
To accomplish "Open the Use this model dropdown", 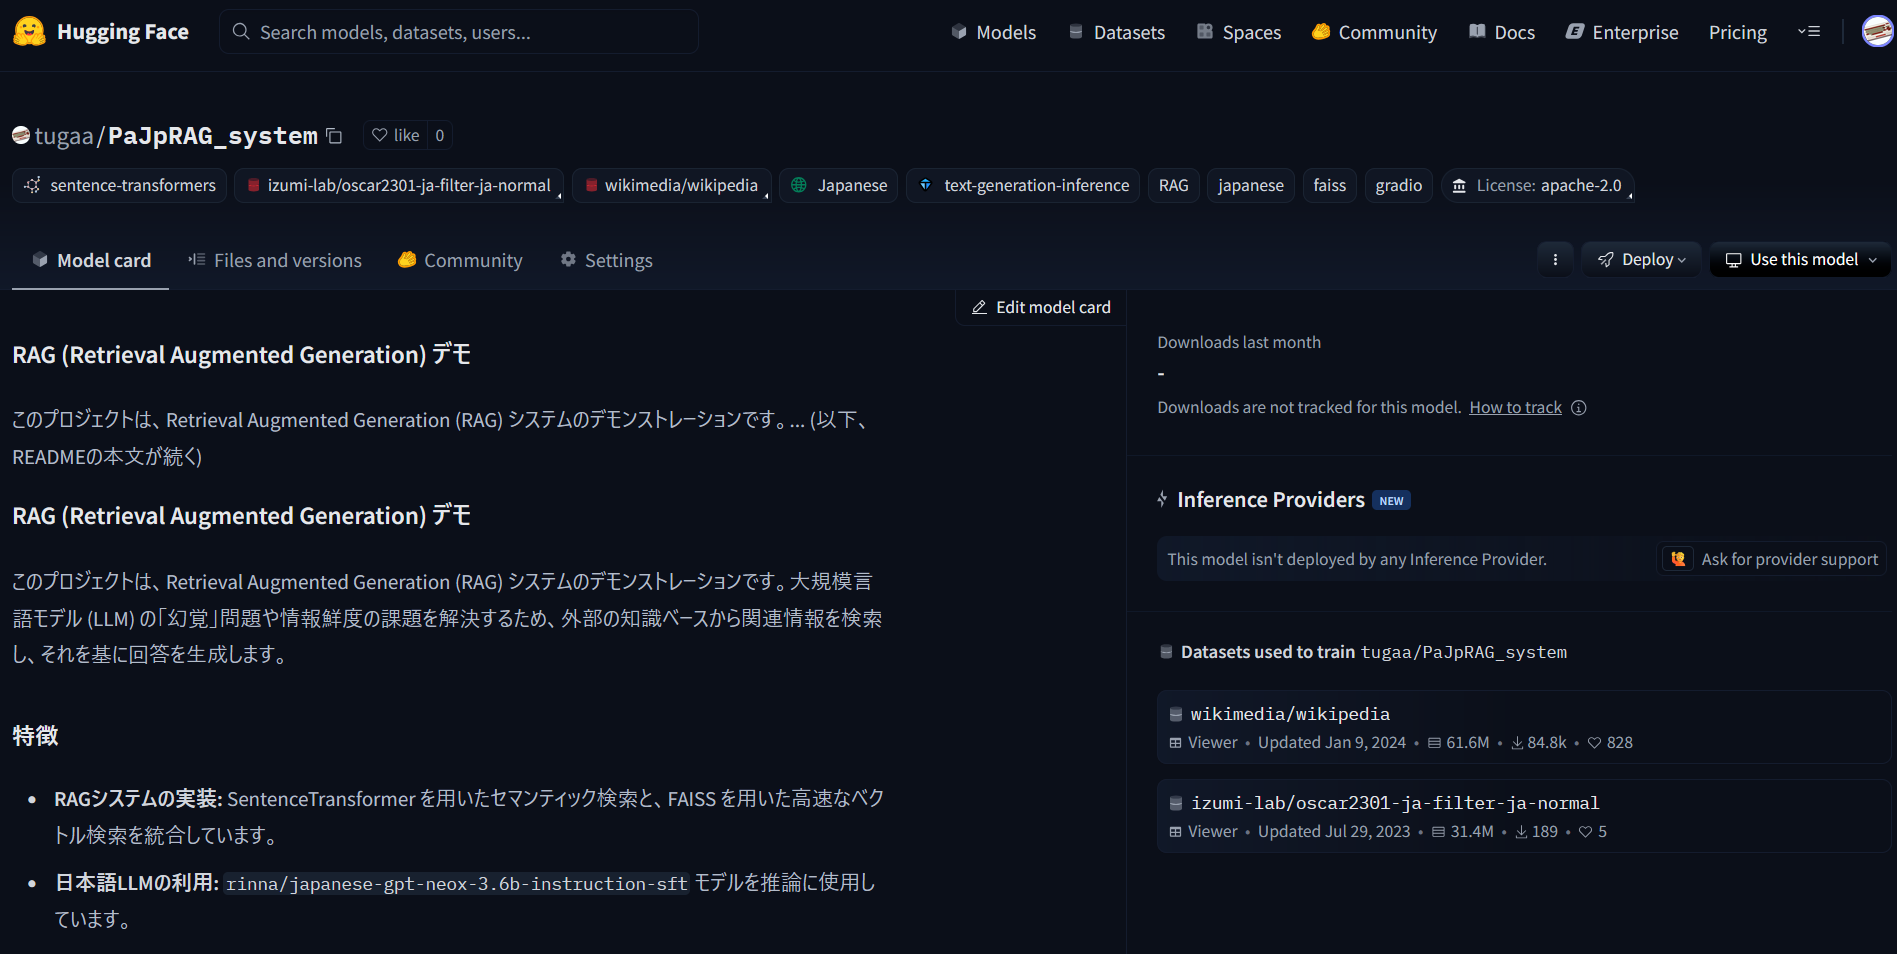I will point(1800,260).
